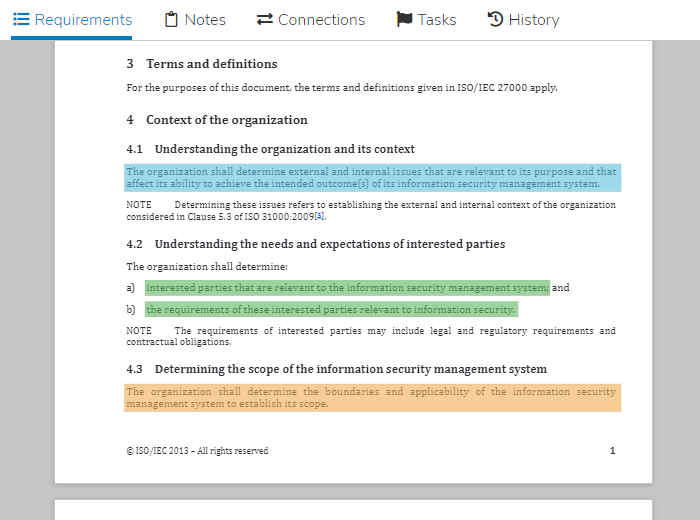The image size is (700, 520).
Task: Select the orange highlighted scope requirement
Action: [372, 398]
